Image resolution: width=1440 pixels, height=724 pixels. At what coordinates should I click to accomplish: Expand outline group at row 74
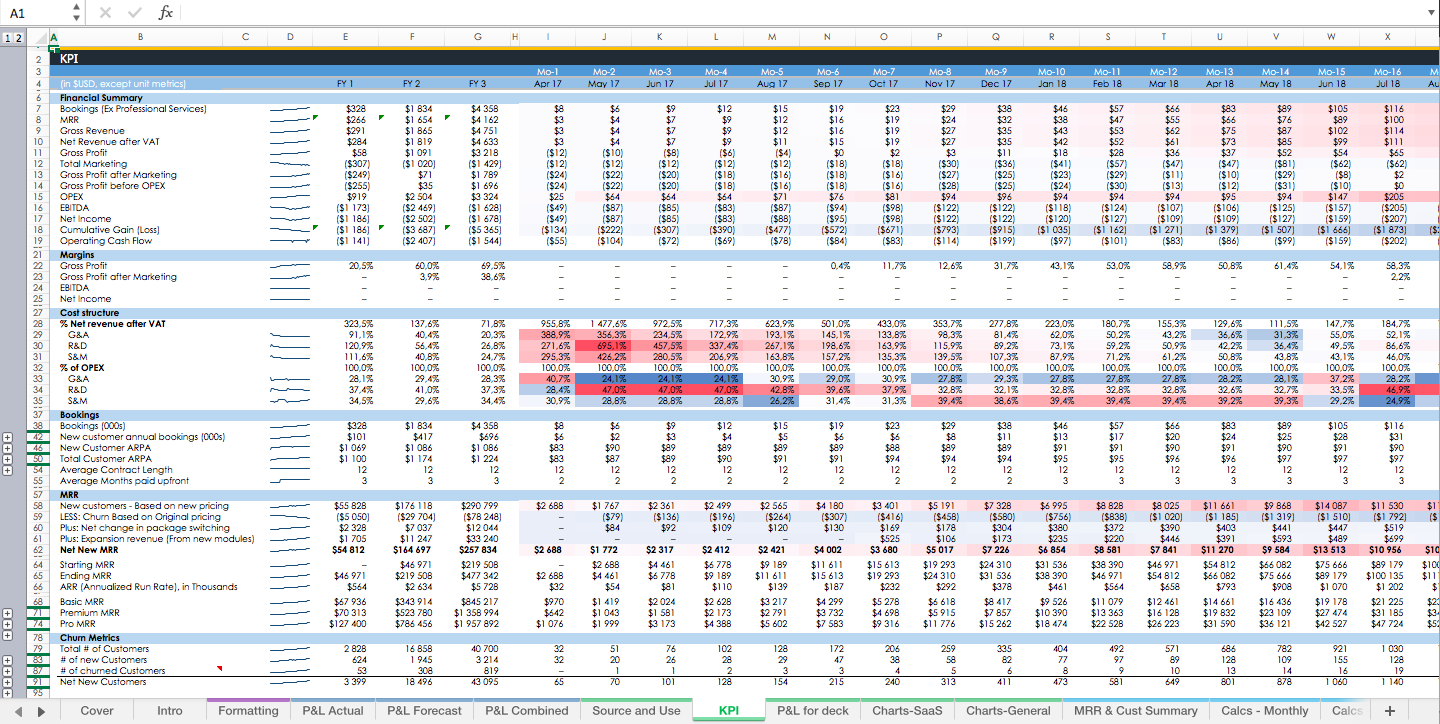click(8, 623)
